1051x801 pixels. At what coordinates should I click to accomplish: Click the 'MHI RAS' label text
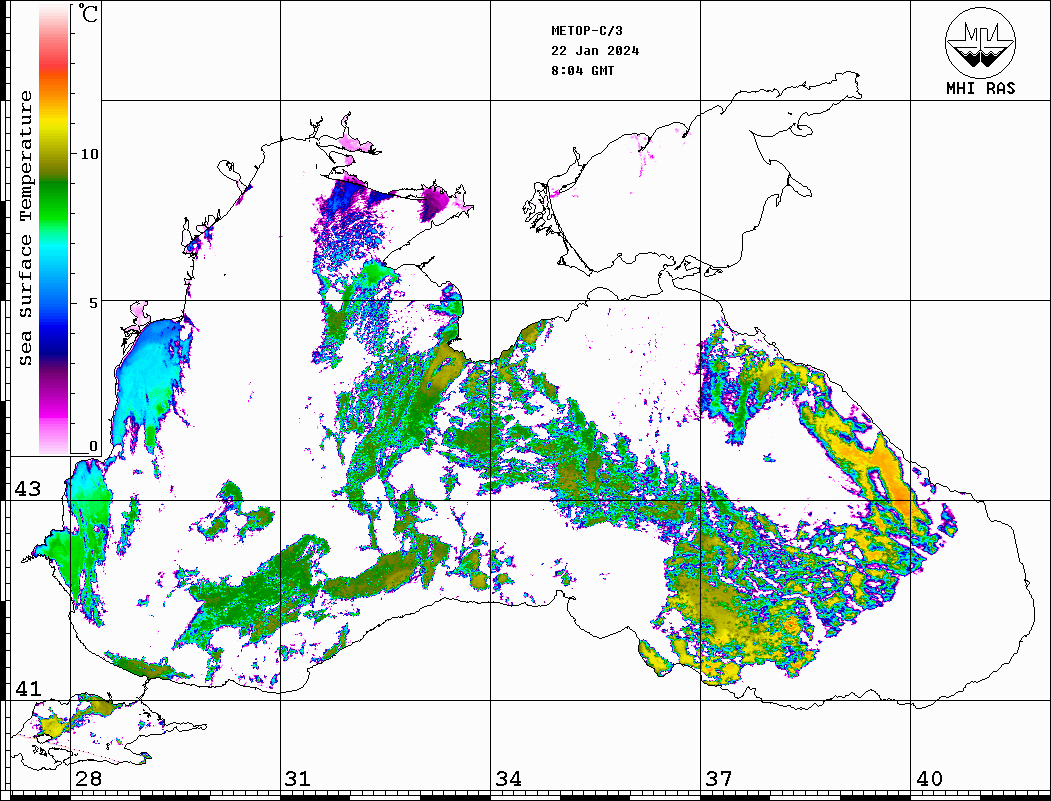coord(981,88)
